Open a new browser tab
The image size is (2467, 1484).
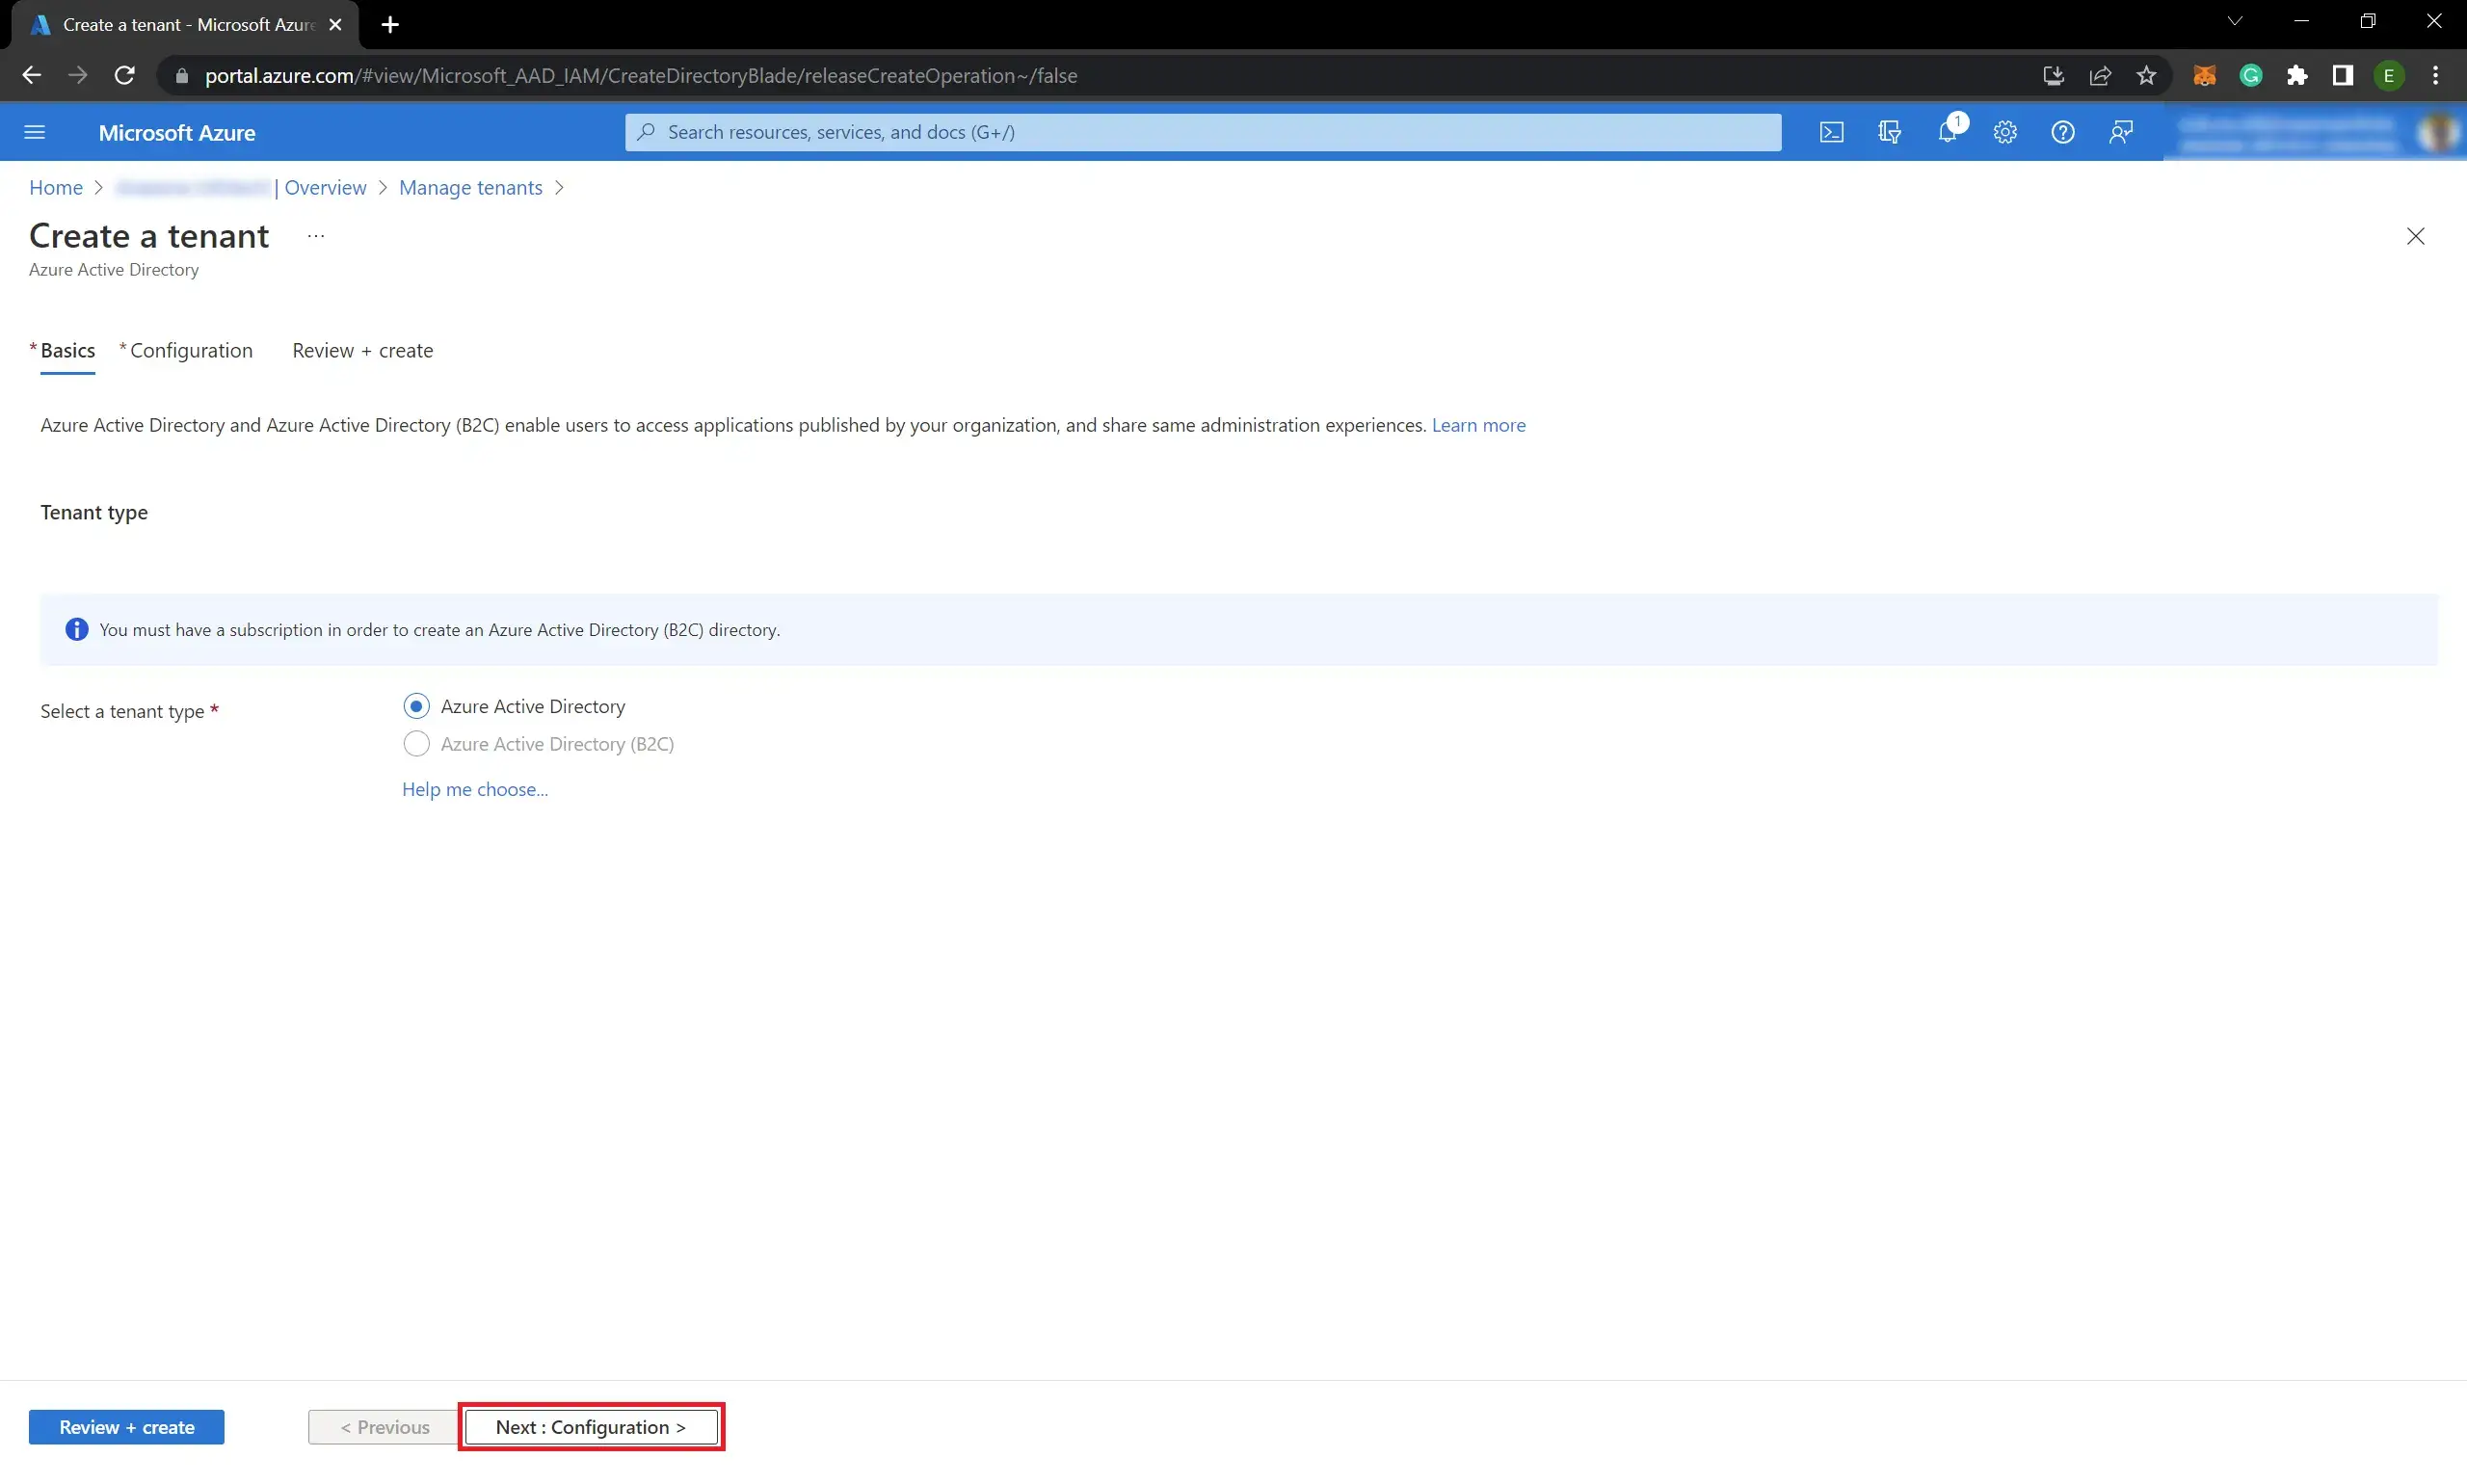pyautogui.click(x=390, y=25)
